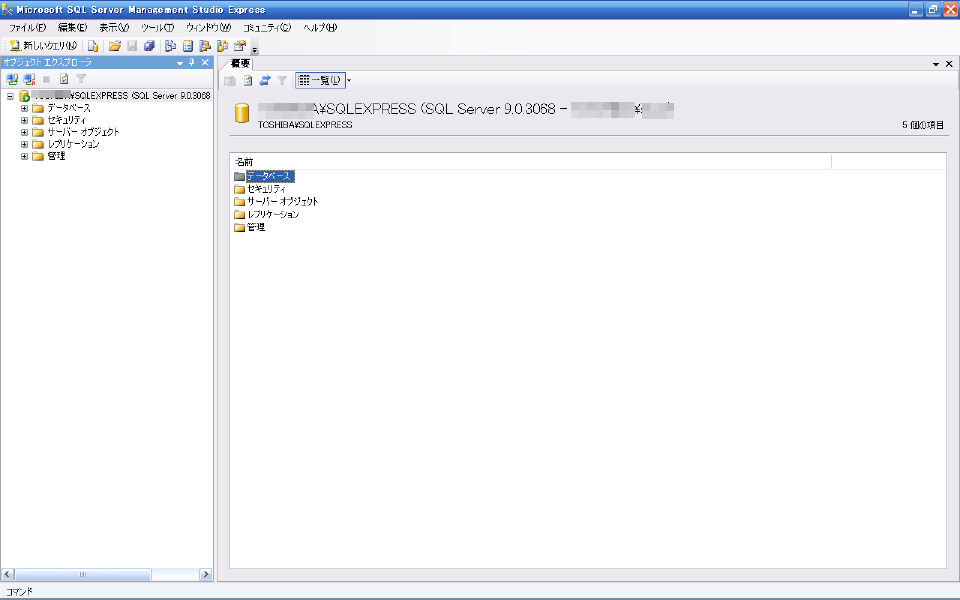Screen dimensions: 960x600
Task: Click the Summary page toolbar icon
Action: 188,46
